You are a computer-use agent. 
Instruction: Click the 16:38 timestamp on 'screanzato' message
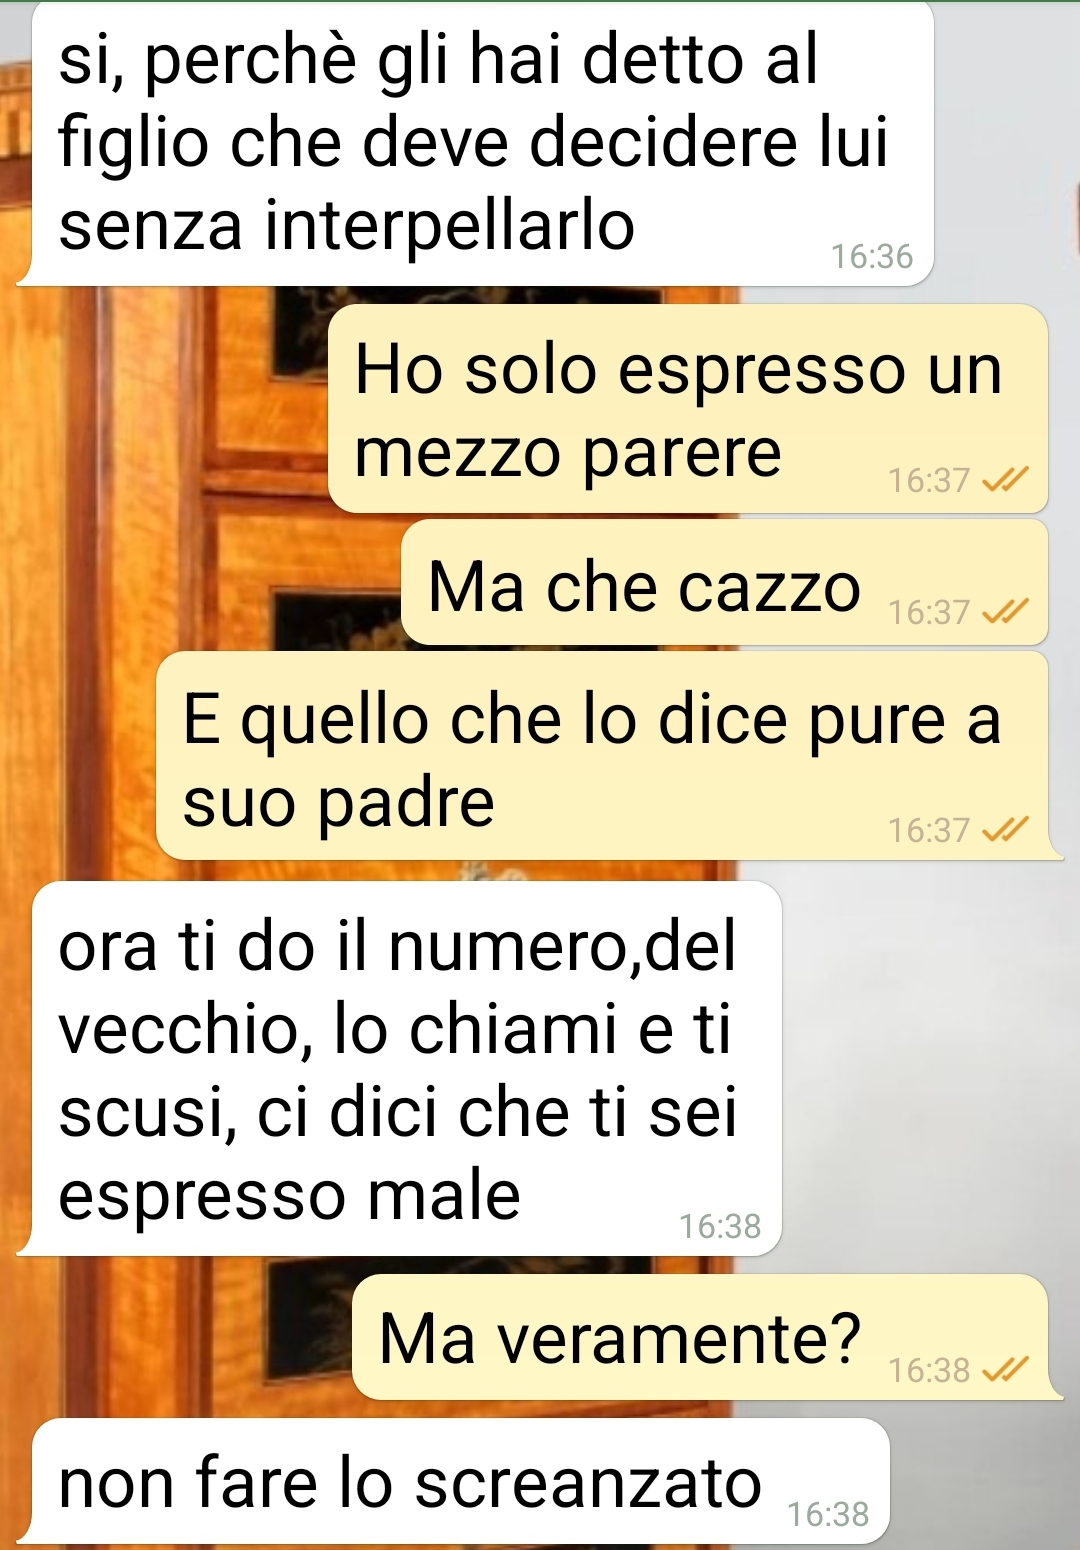pyautogui.click(x=828, y=1515)
